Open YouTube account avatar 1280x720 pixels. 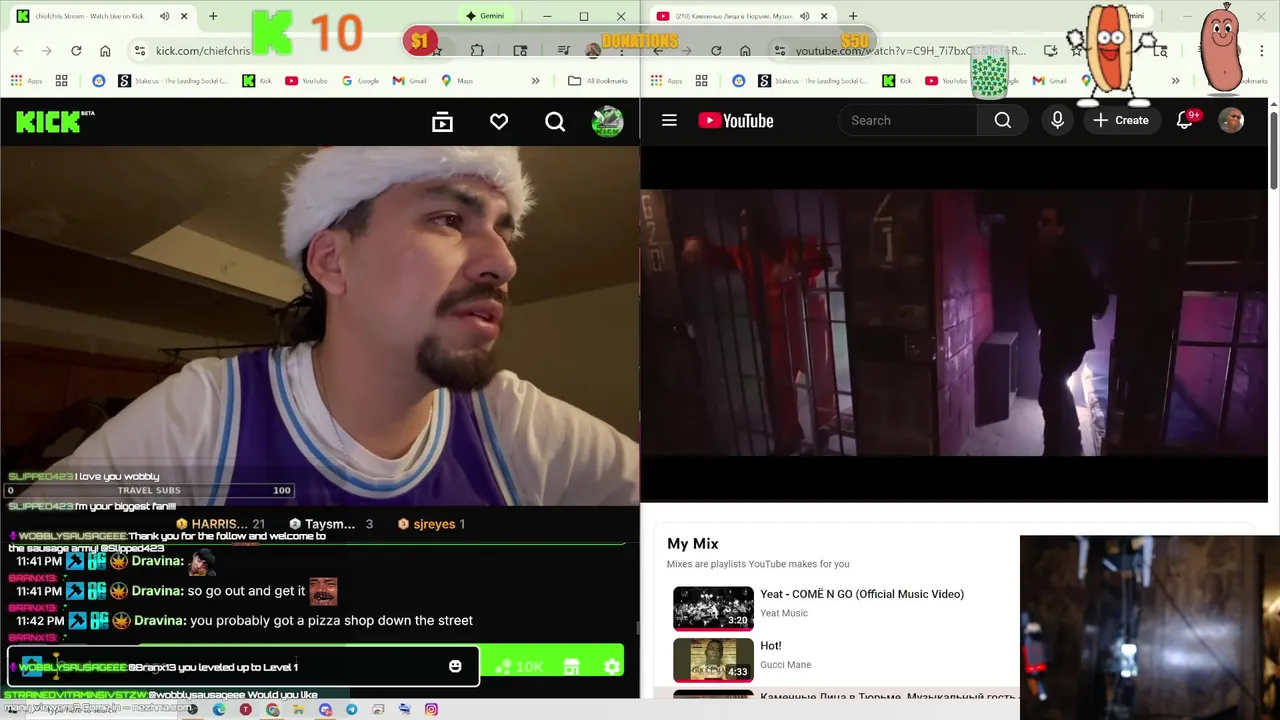[1231, 120]
